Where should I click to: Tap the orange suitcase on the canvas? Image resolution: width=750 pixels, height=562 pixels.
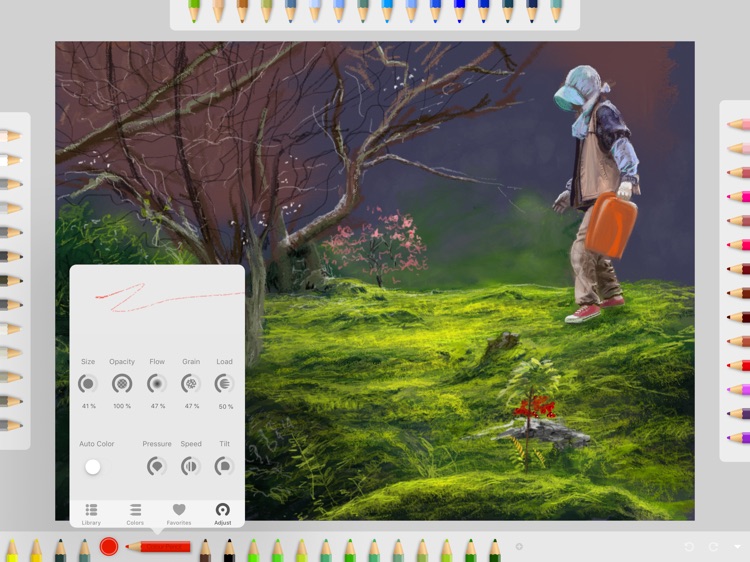coord(611,225)
